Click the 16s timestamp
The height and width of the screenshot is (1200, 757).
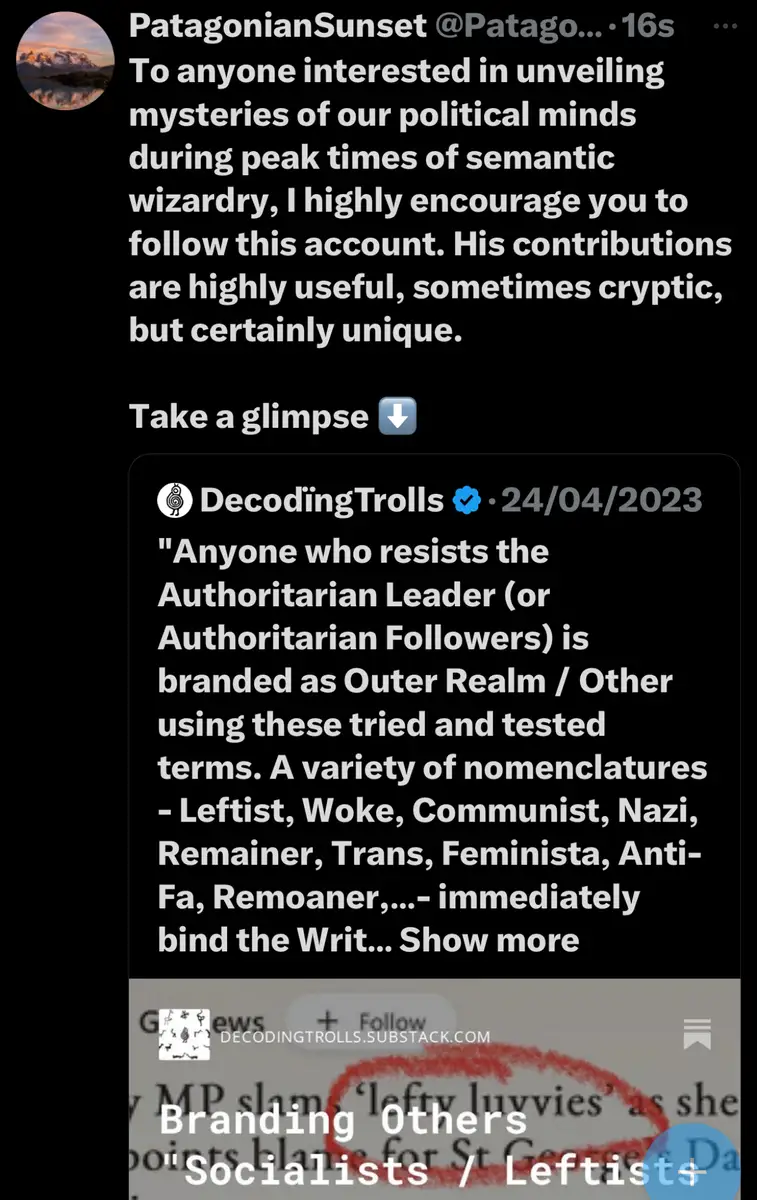point(649,27)
